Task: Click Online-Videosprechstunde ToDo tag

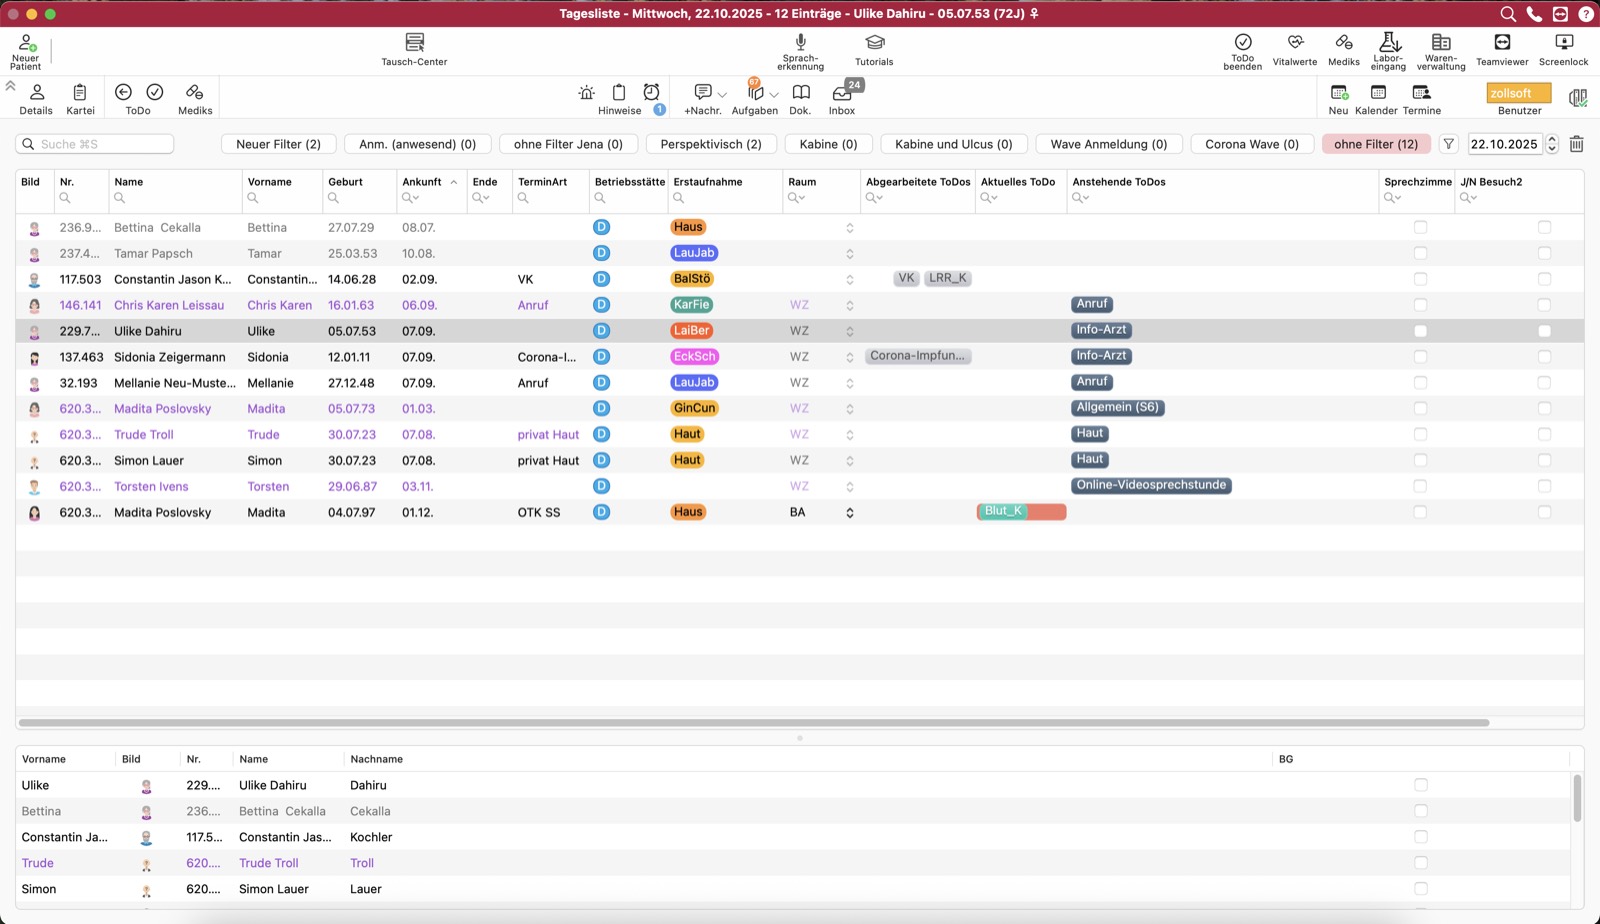Action: [1151, 485]
